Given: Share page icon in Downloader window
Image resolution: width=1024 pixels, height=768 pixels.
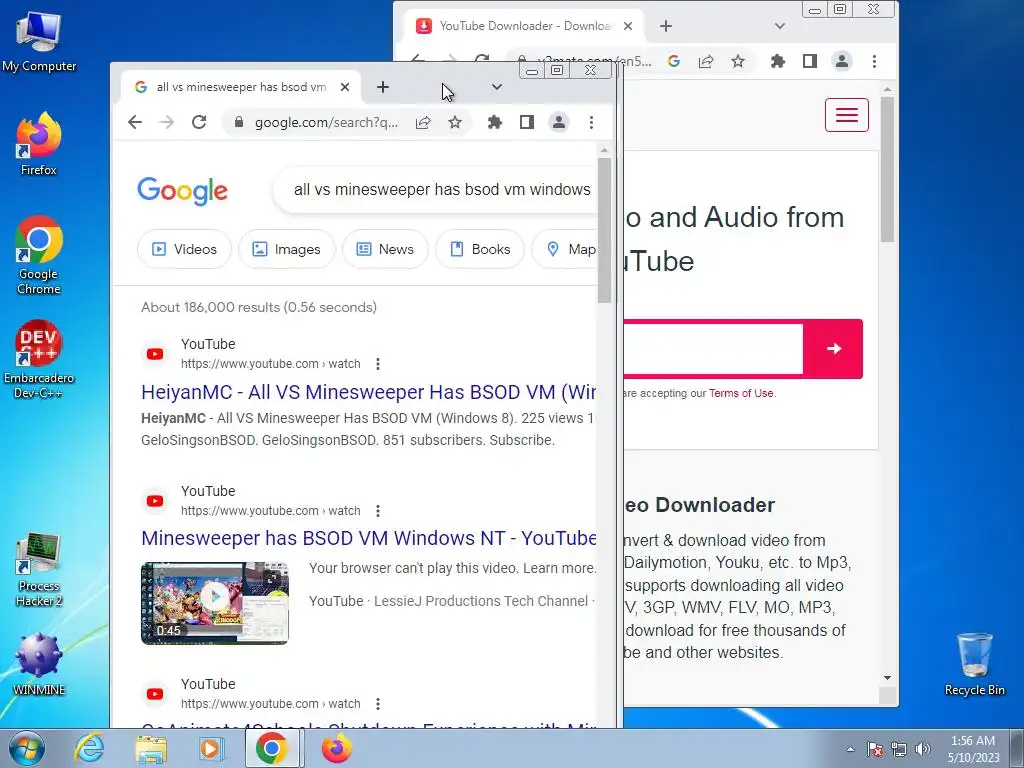Looking at the screenshot, I should [706, 61].
